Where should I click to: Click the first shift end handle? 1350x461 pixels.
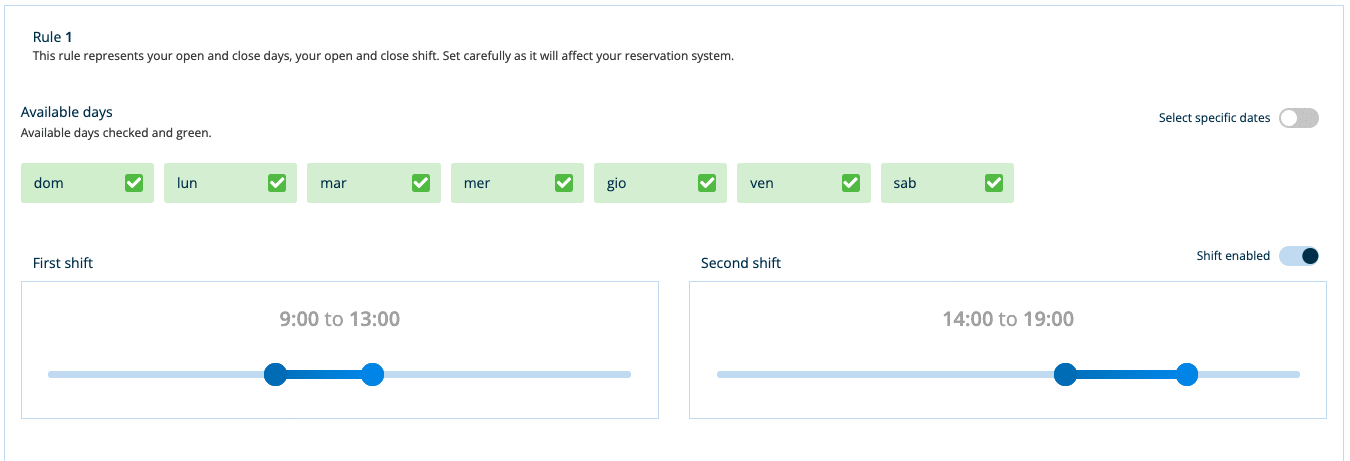pyautogui.click(x=372, y=375)
